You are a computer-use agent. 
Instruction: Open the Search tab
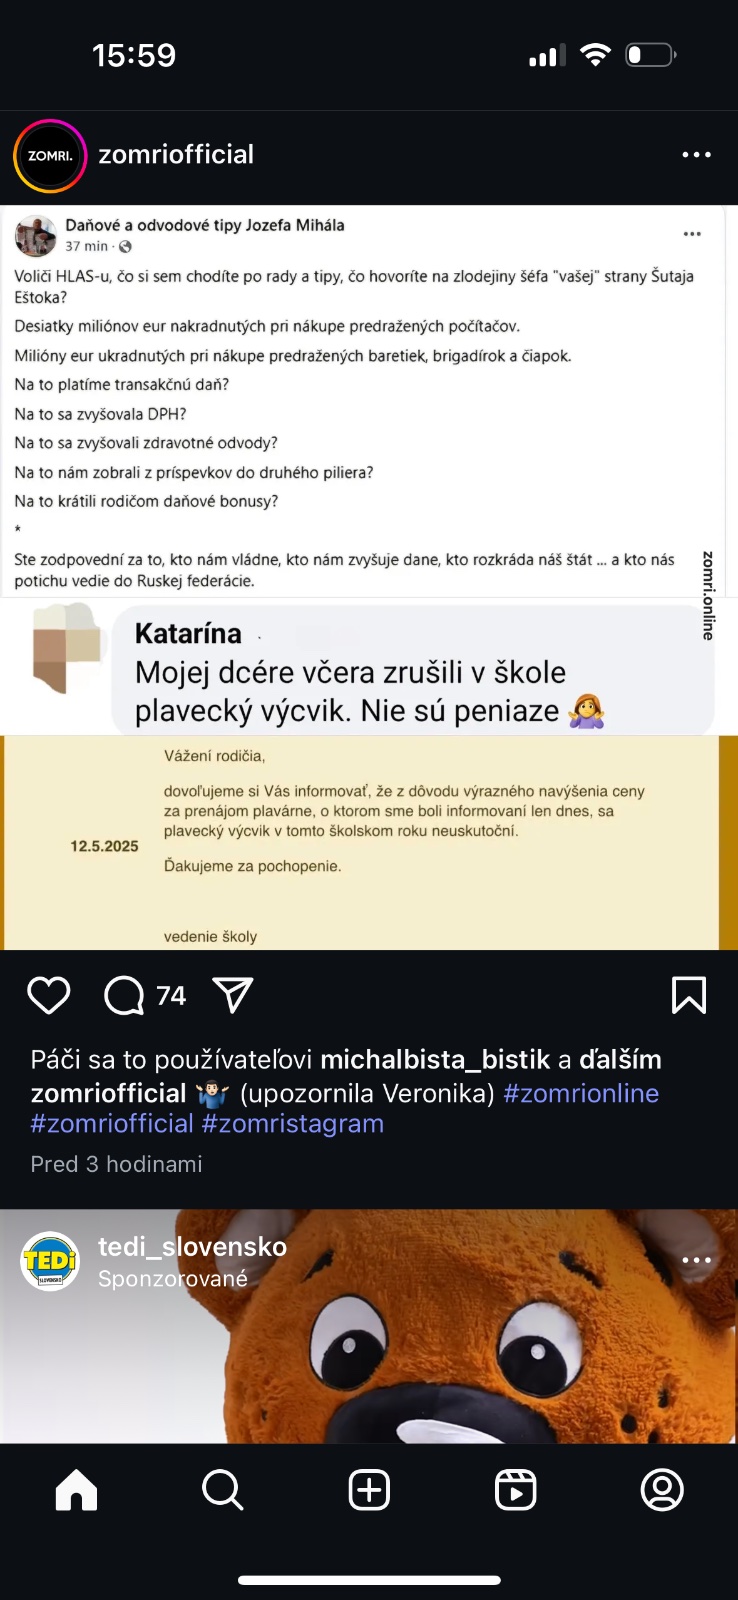222,1490
